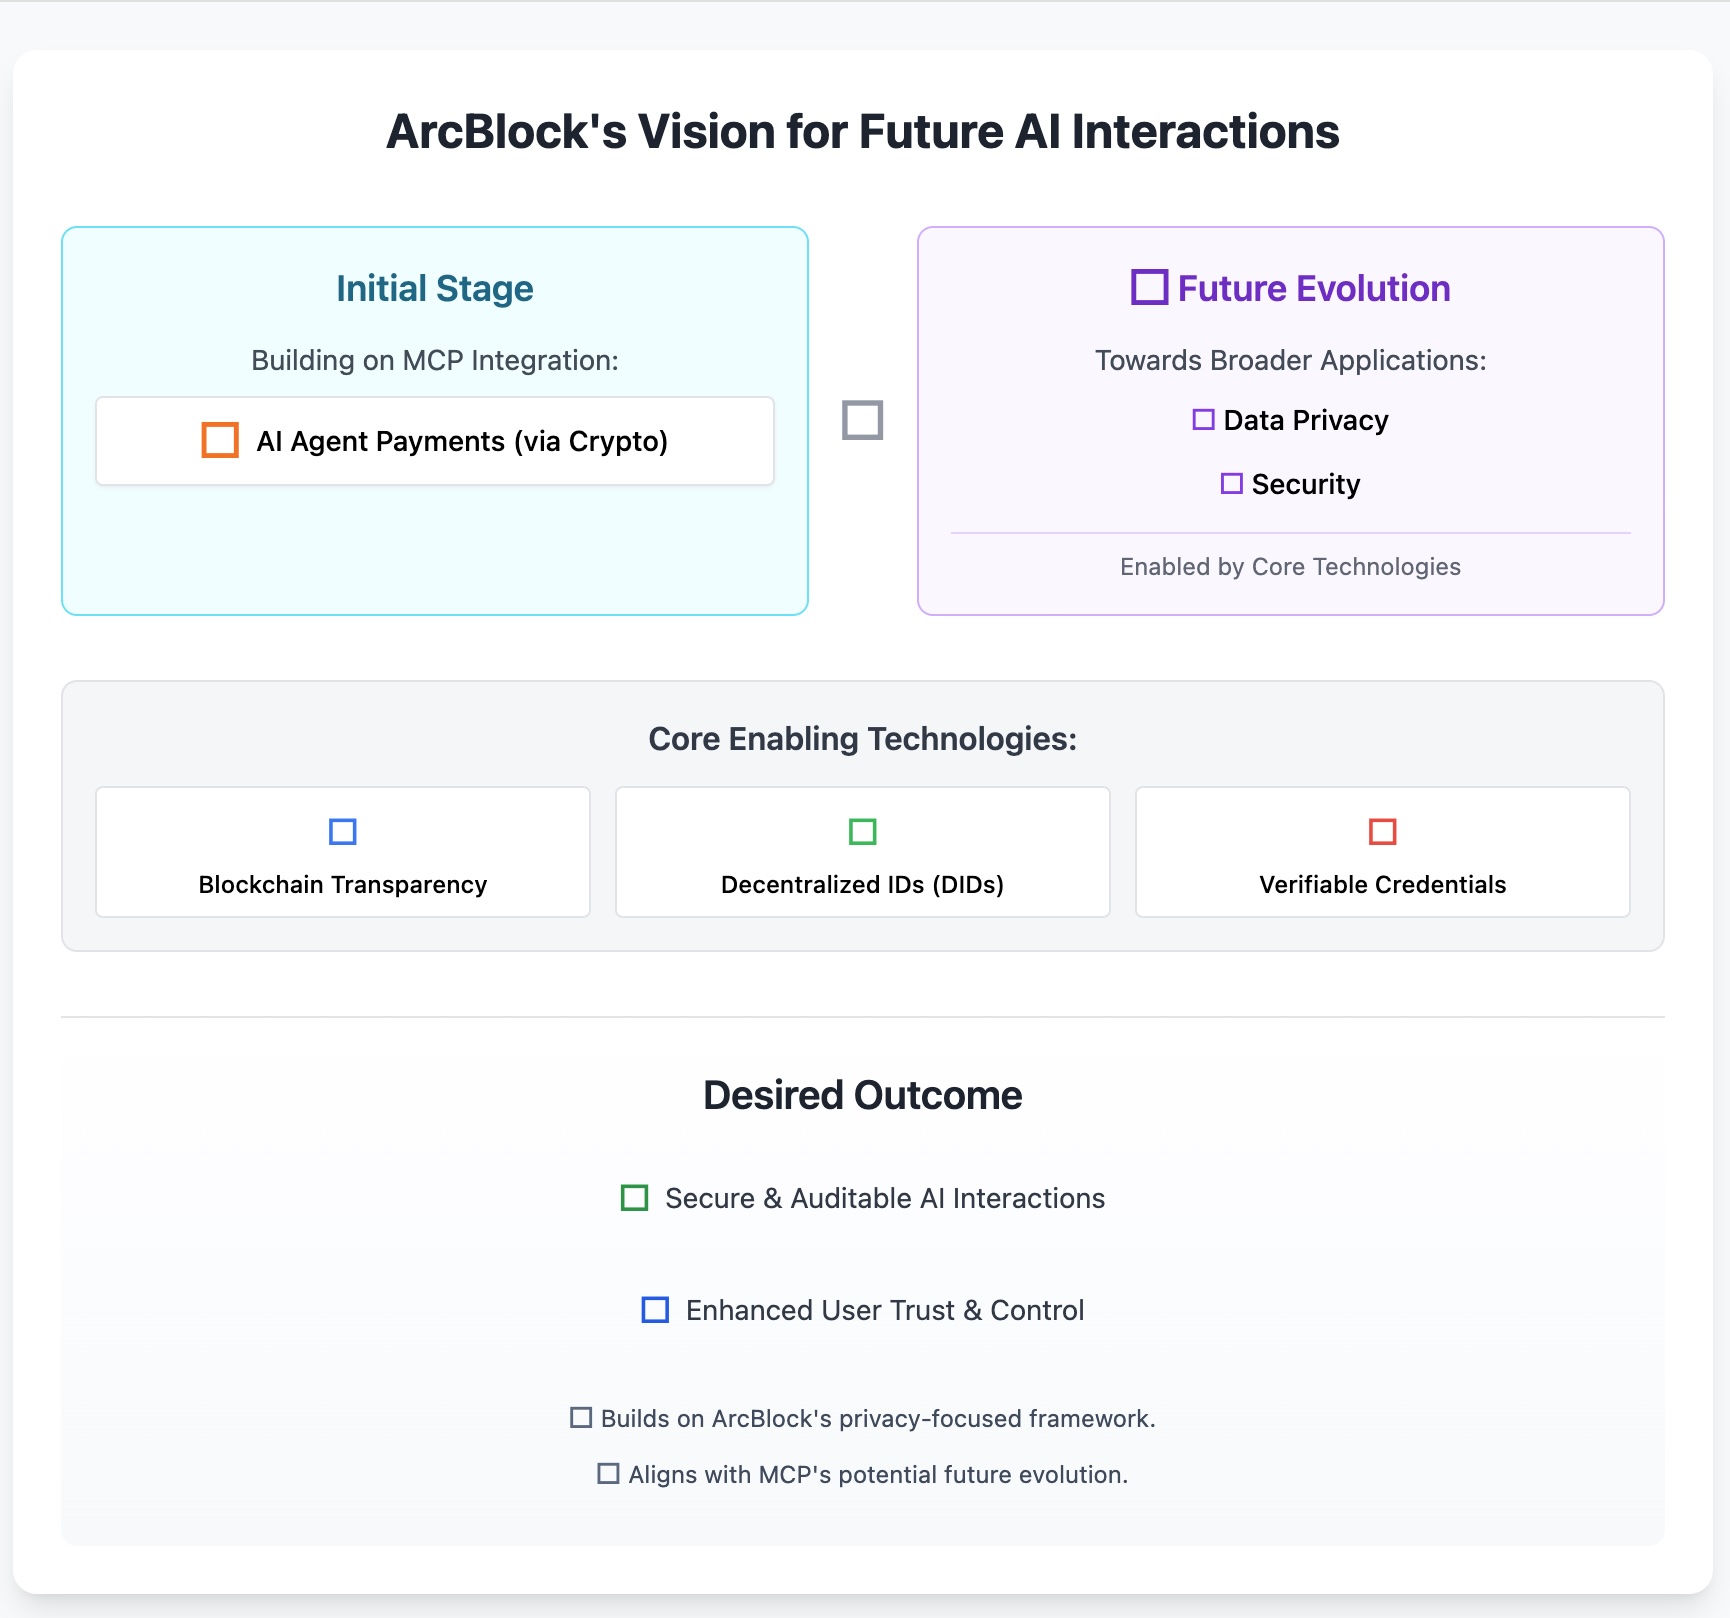Click the green icon above Decentralized IDs
This screenshot has height=1618, width=1730.
[x=862, y=832]
